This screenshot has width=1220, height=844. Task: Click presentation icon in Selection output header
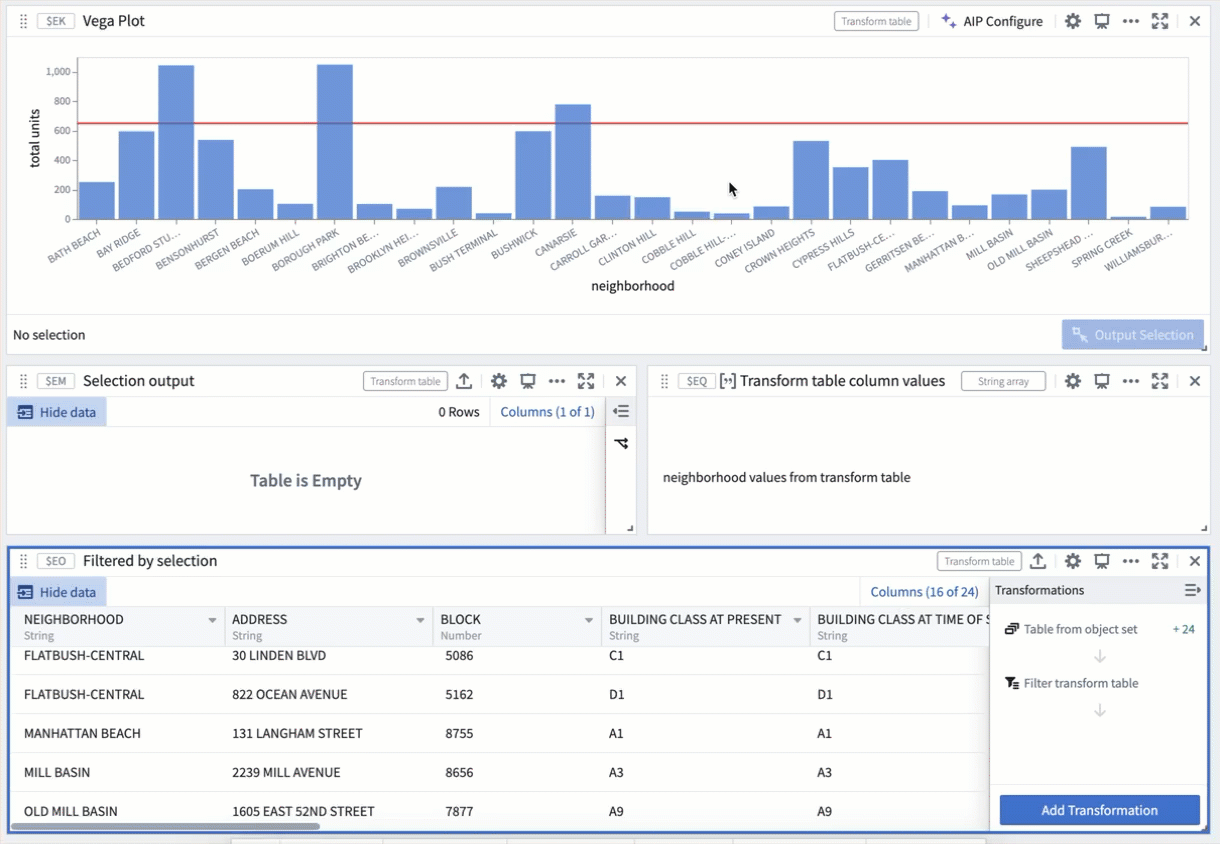coord(528,381)
